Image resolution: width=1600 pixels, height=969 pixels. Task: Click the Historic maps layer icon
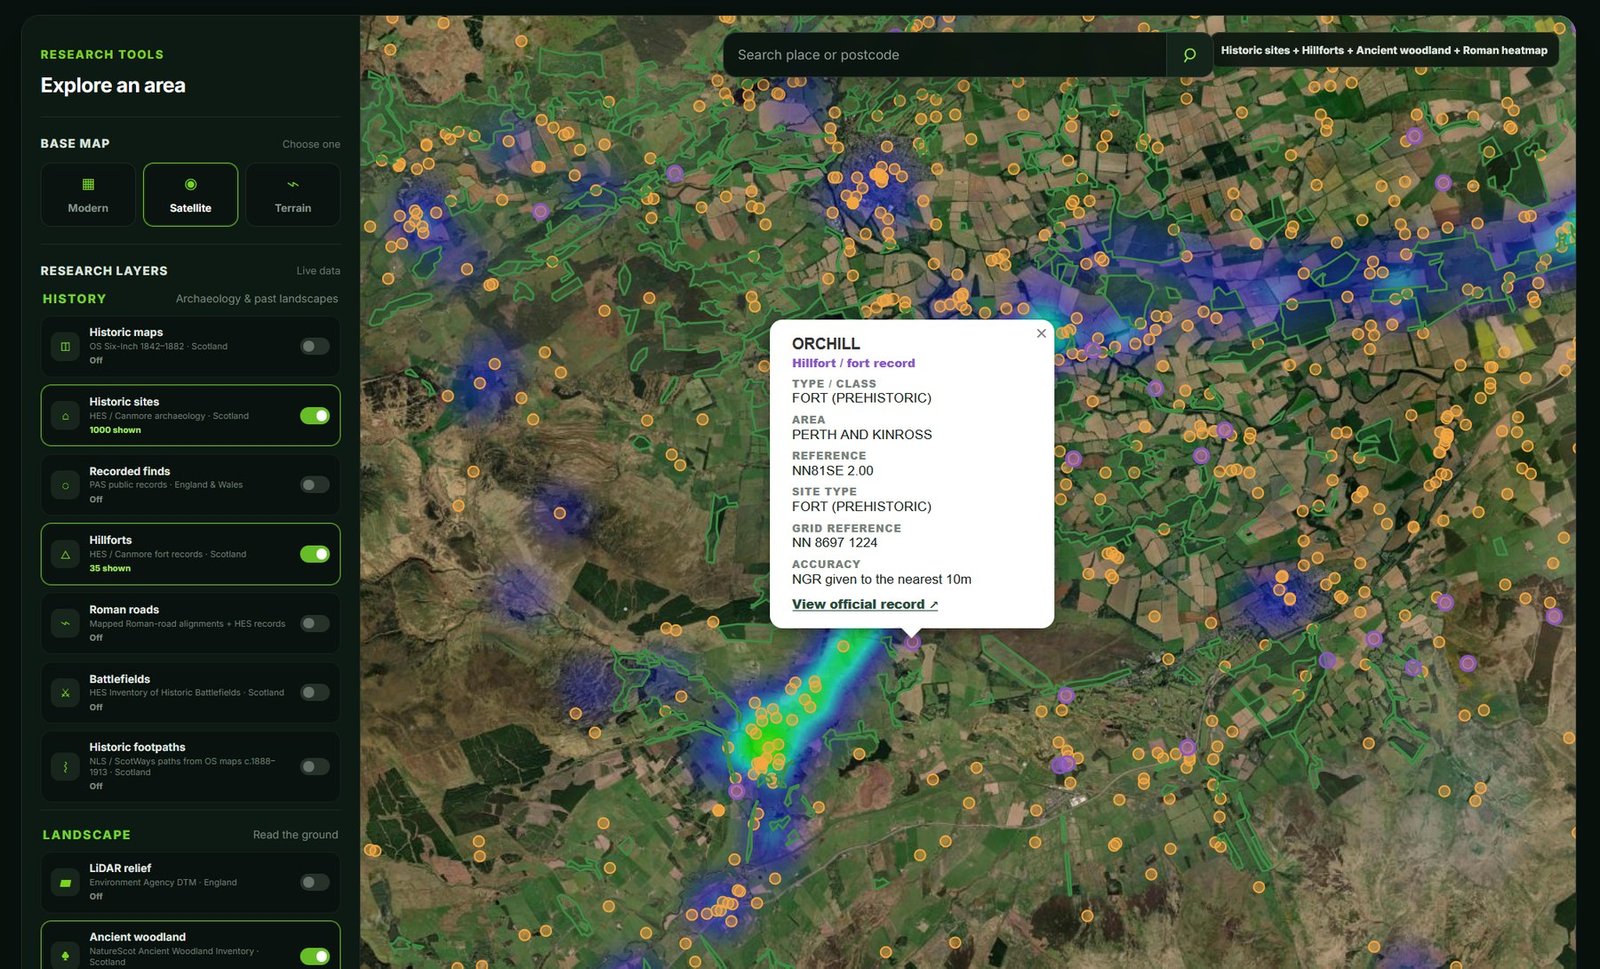tap(66, 347)
